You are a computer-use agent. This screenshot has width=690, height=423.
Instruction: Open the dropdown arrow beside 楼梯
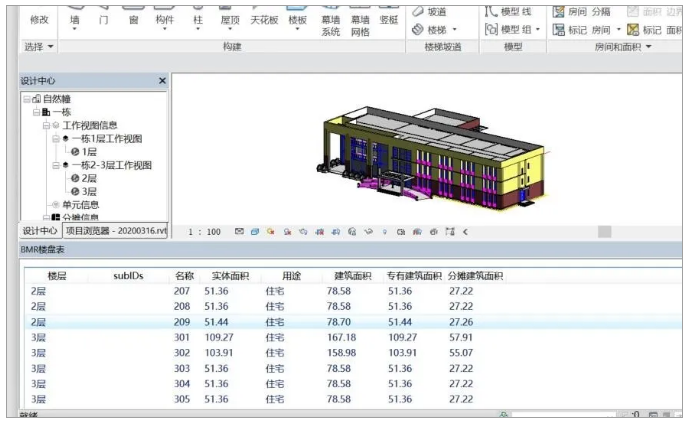point(455,29)
